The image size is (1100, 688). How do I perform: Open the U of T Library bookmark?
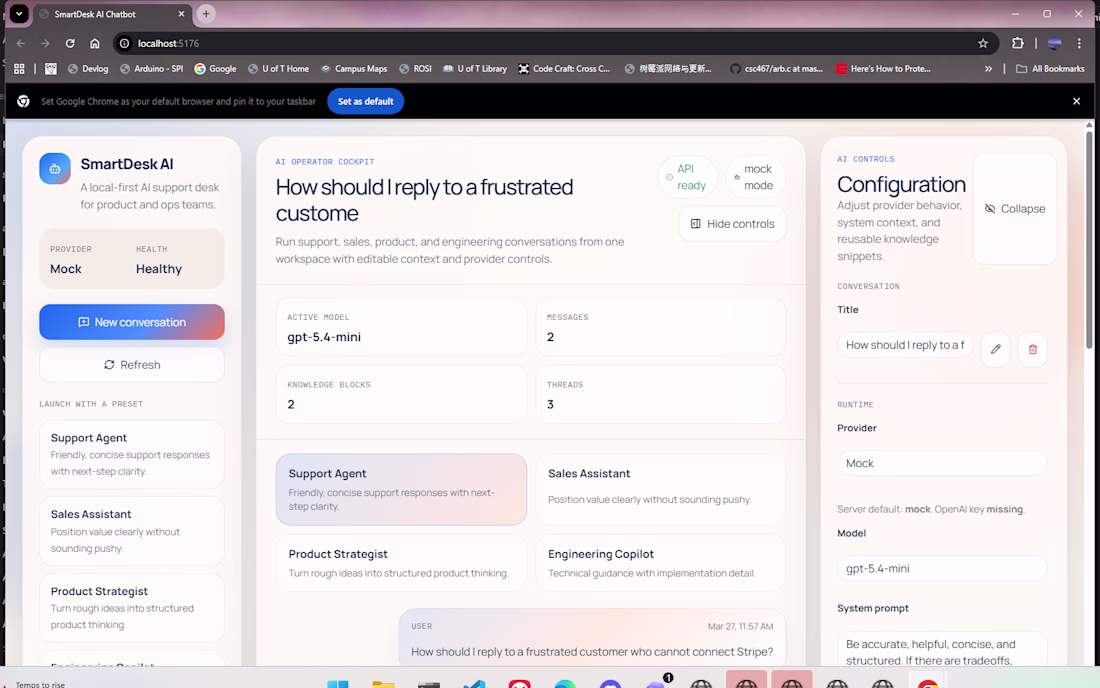(474, 69)
